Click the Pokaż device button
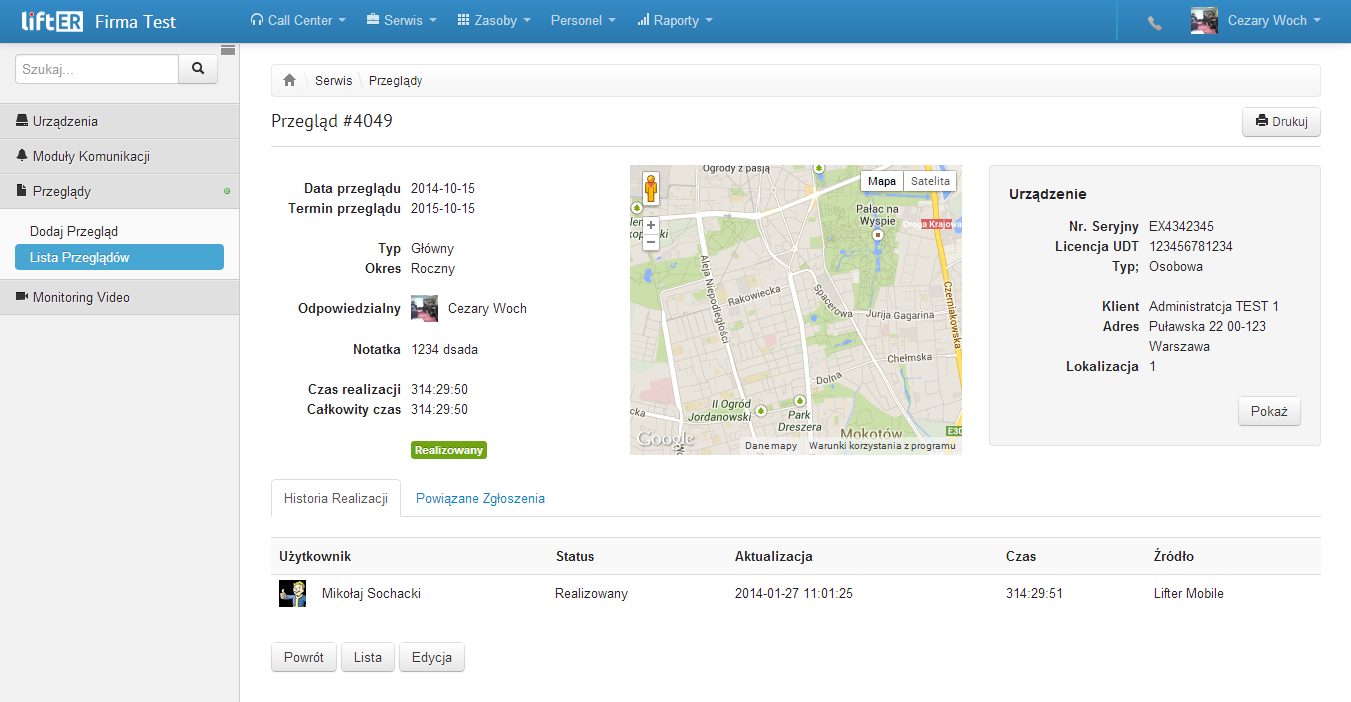 (x=1269, y=412)
